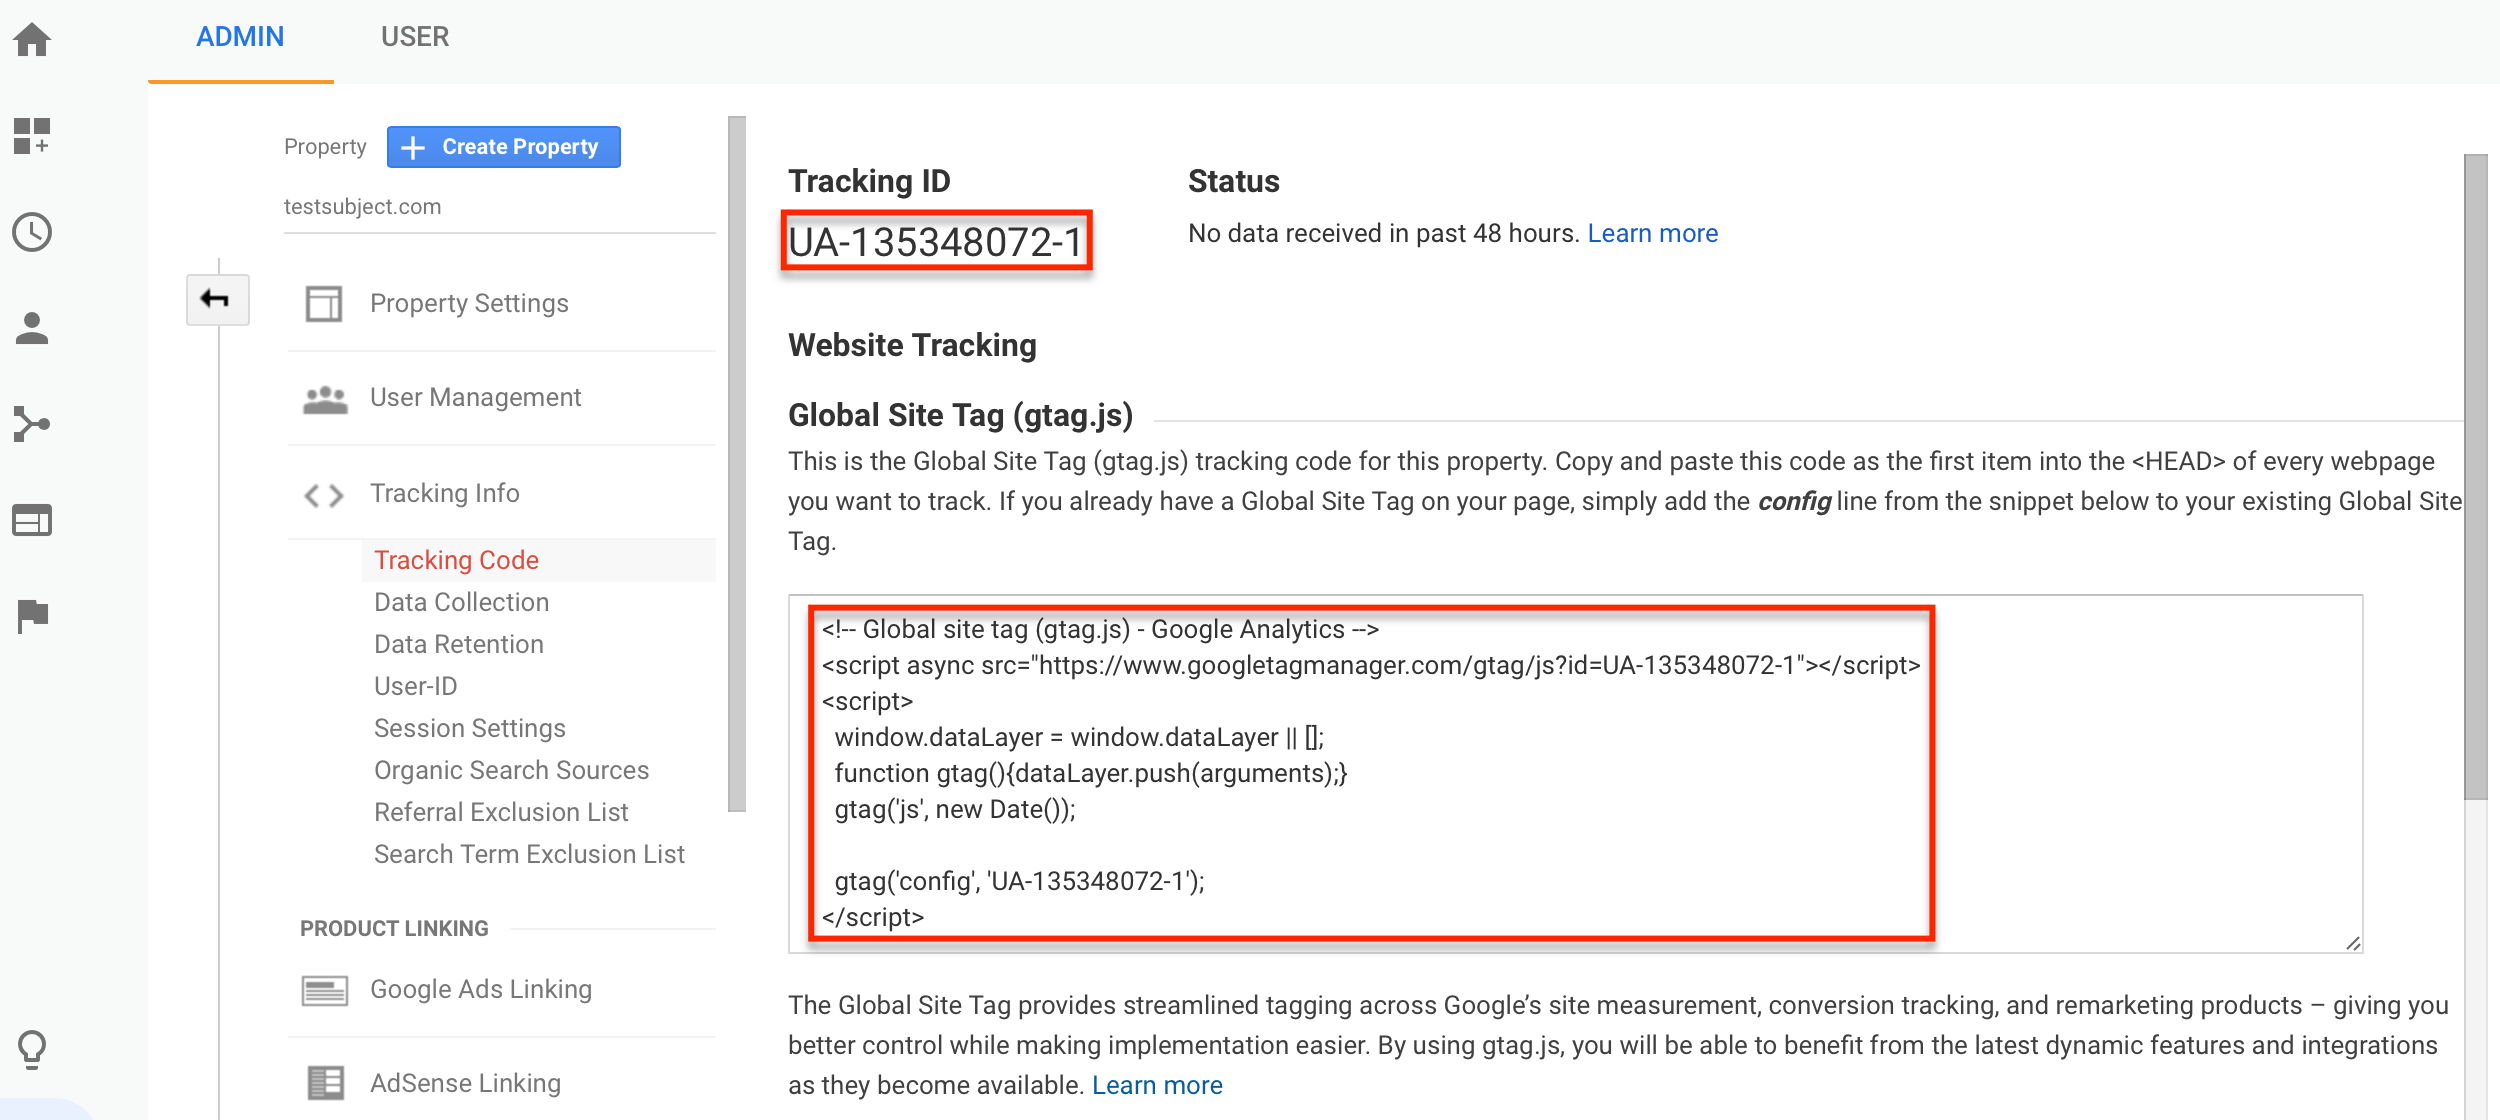Click the AdSense Linking icon

326,1083
